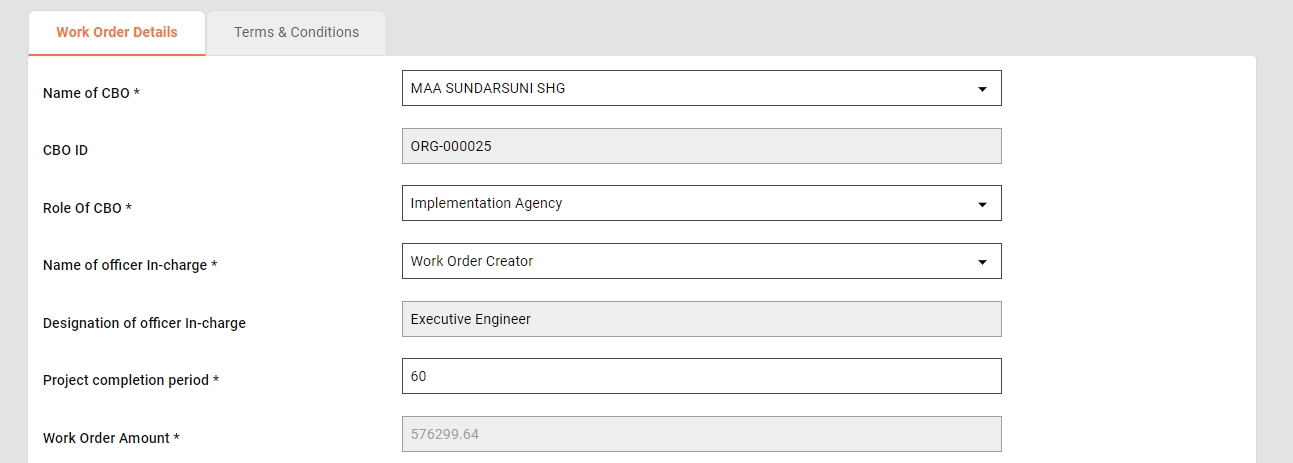Focus the Project completion period input
Image resolution: width=1293 pixels, height=463 pixels.
click(700, 376)
